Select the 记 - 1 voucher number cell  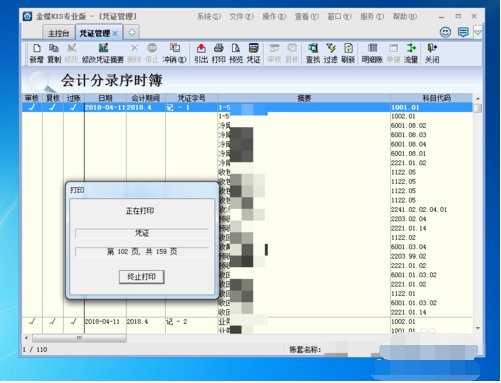point(191,107)
